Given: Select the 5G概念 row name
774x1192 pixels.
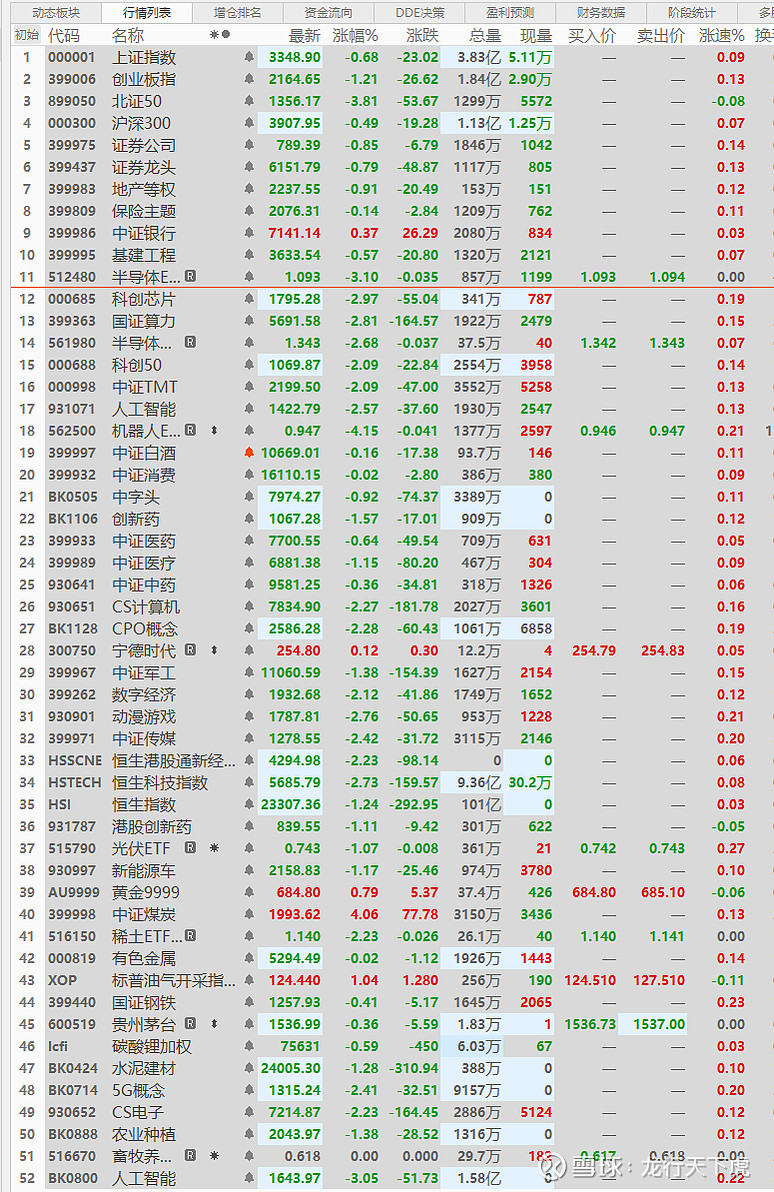Looking at the screenshot, I should 138,1091.
